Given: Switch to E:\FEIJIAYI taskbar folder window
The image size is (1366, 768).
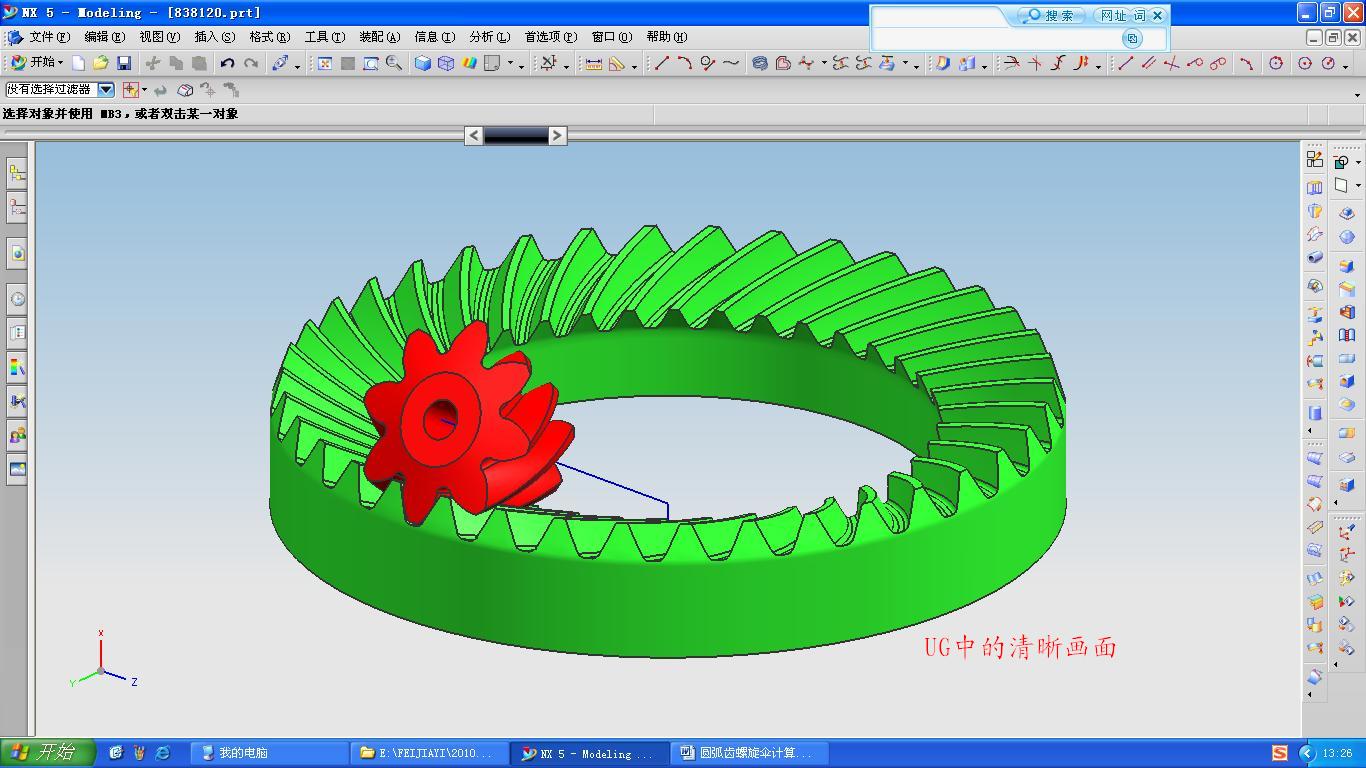Looking at the screenshot, I should point(430,753).
